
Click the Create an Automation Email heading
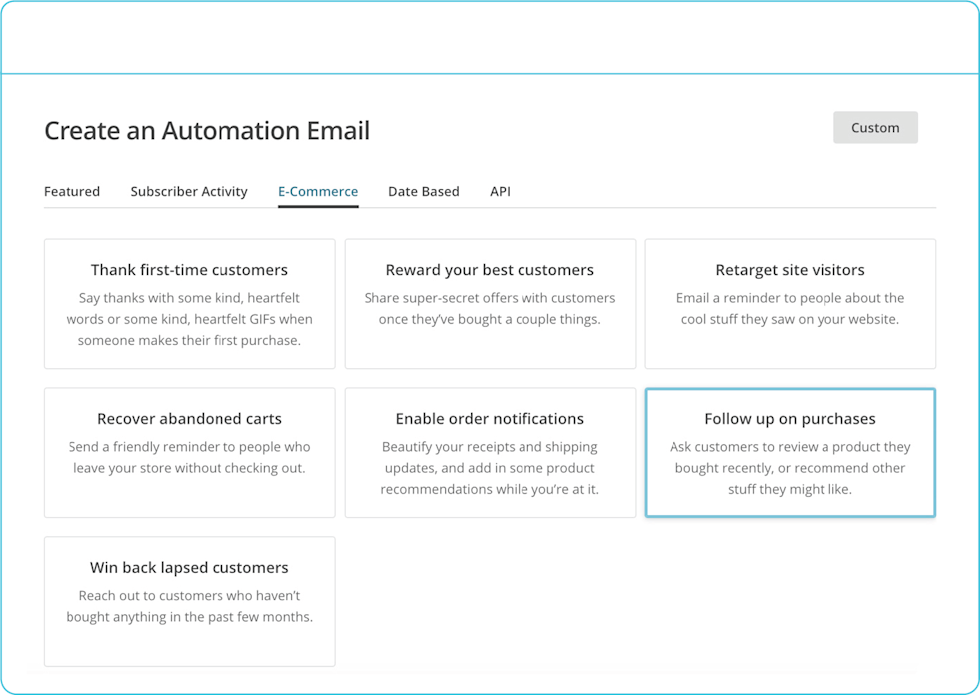click(x=207, y=131)
